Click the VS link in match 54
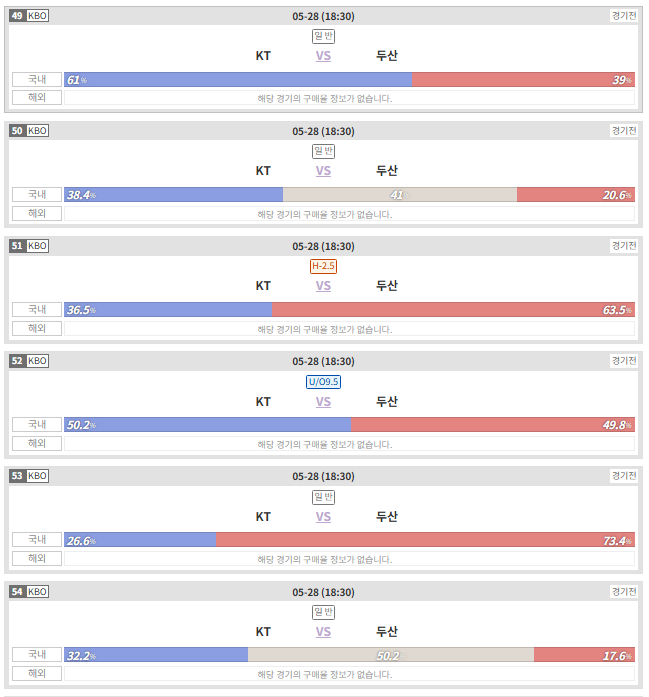This screenshot has width=649, height=697. (x=323, y=632)
